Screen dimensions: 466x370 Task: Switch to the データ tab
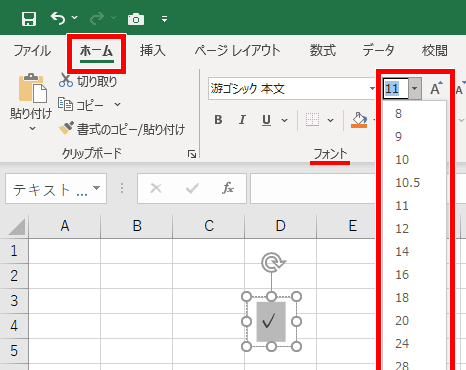[378, 51]
